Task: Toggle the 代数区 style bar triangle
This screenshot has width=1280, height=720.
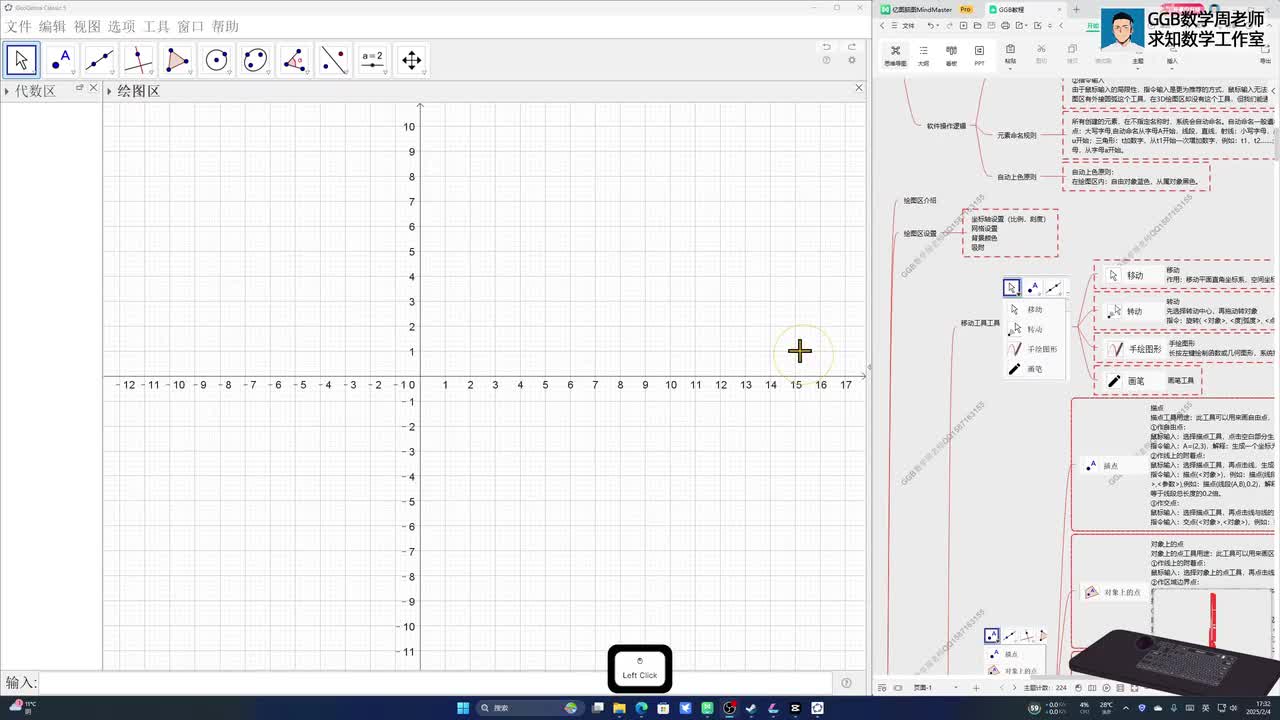Action: (7, 91)
